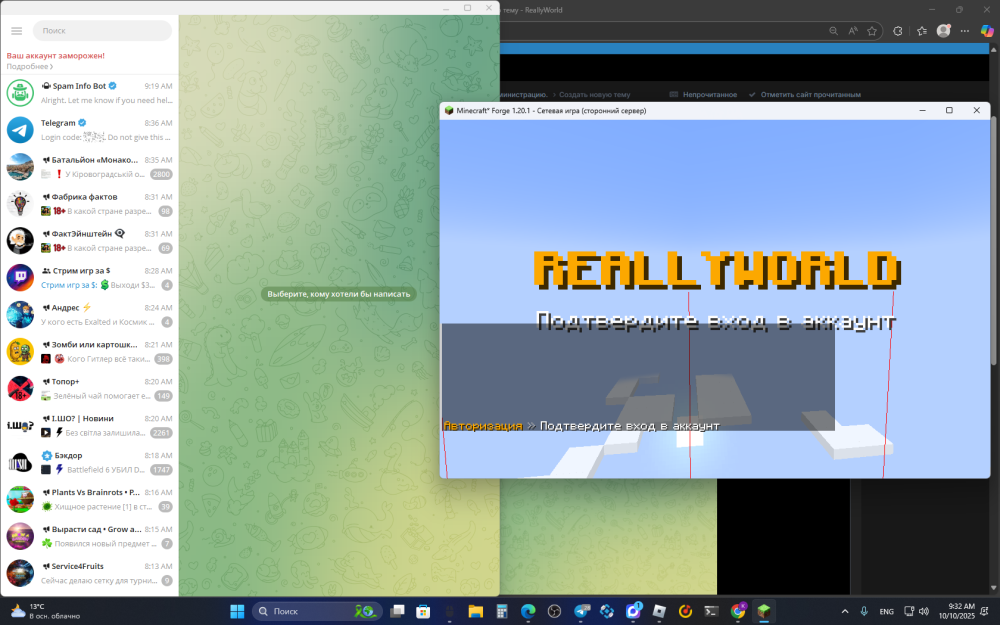Click the 2261 unread badge
This screenshot has width=1000, height=625.
click(x=161, y=433)
